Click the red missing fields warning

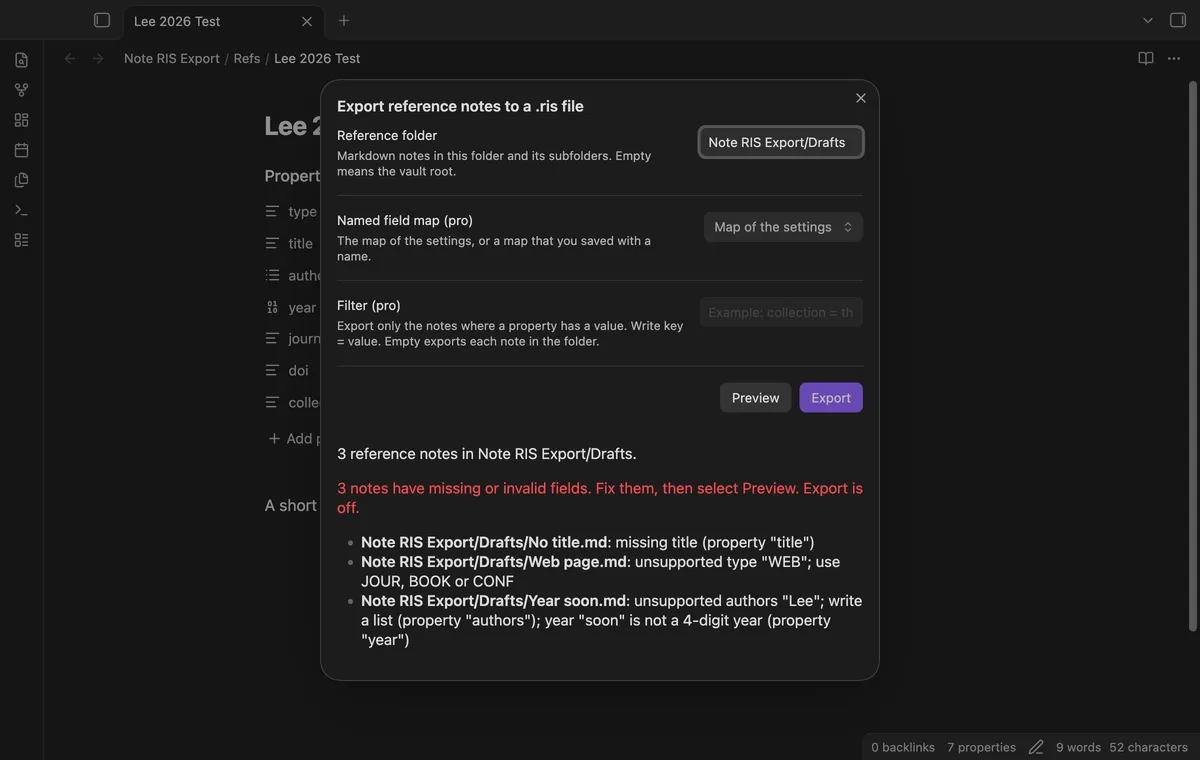(600, 498)
